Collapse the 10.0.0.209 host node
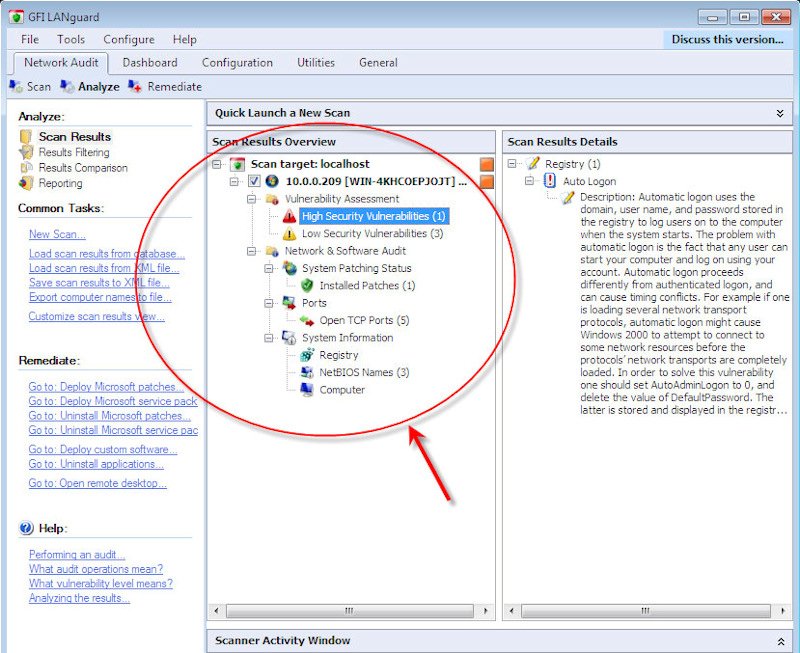 (234, 182)
